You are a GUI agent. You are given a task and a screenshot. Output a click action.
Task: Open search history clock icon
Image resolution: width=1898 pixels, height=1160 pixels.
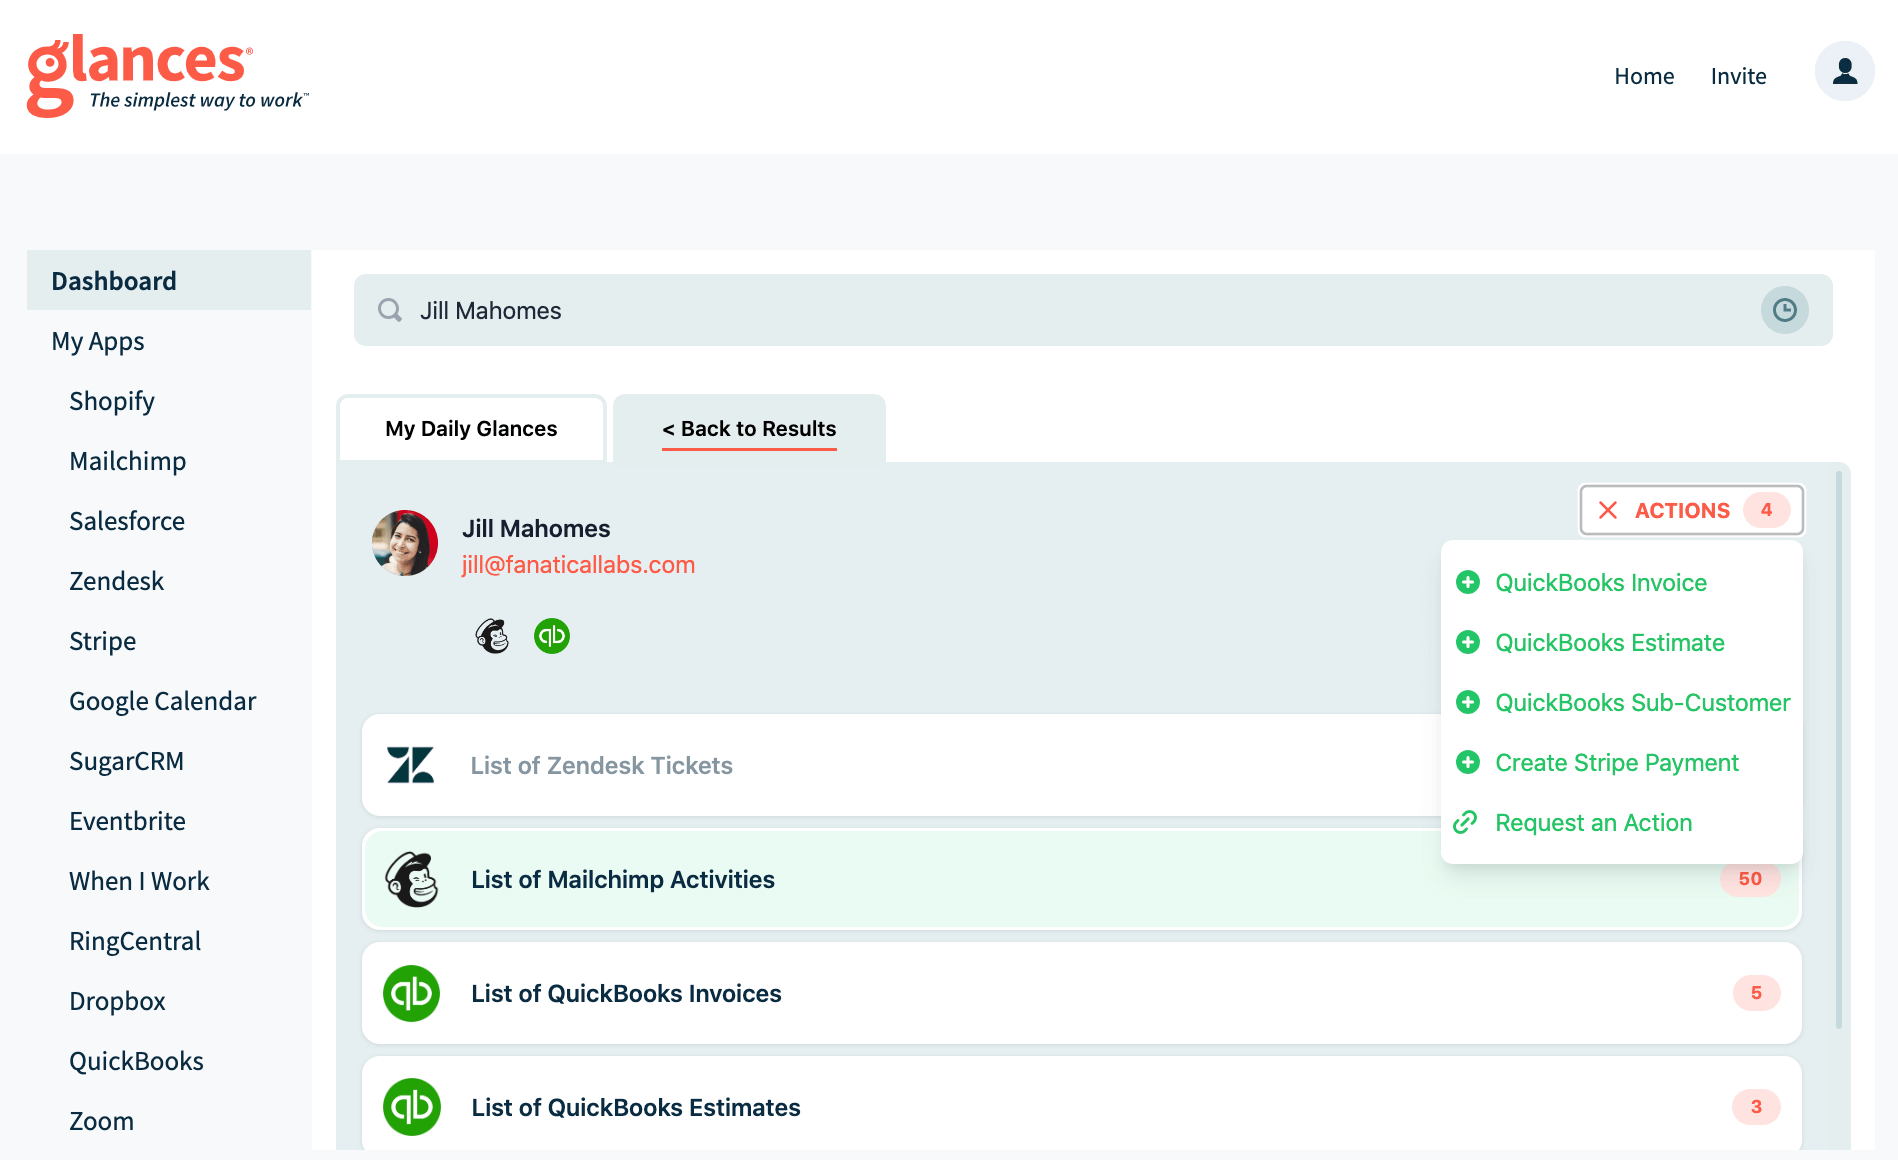1784,310
